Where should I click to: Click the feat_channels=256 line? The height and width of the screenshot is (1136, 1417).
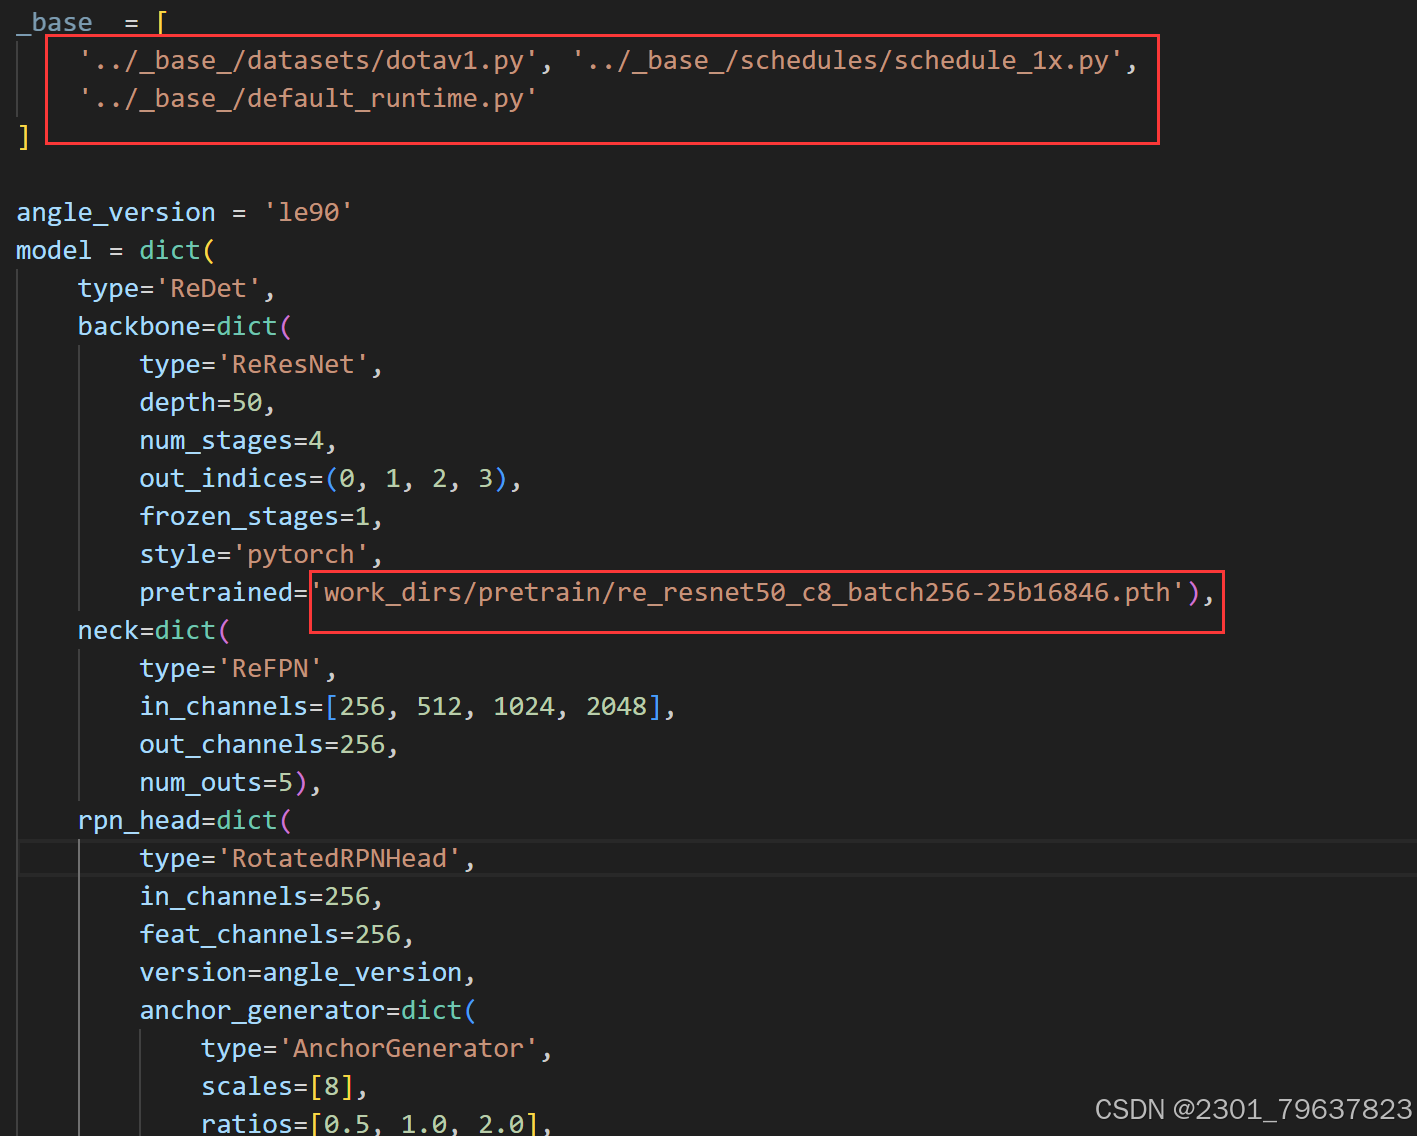277,934
